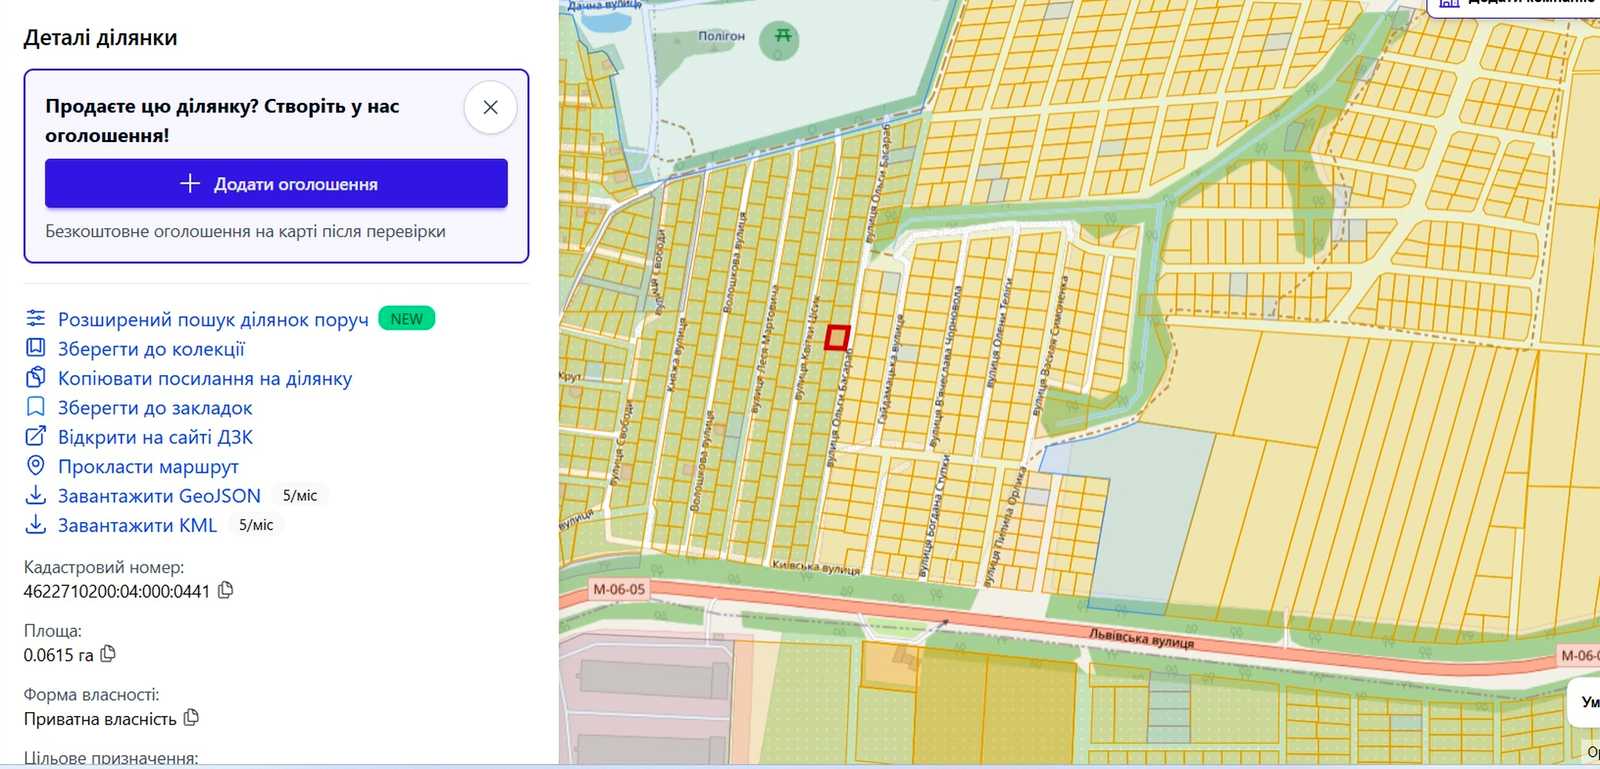Click the red highlighted parcel on the map
Image resolution: width=1600 pixels, height=769 pixels.
(838, 338)
